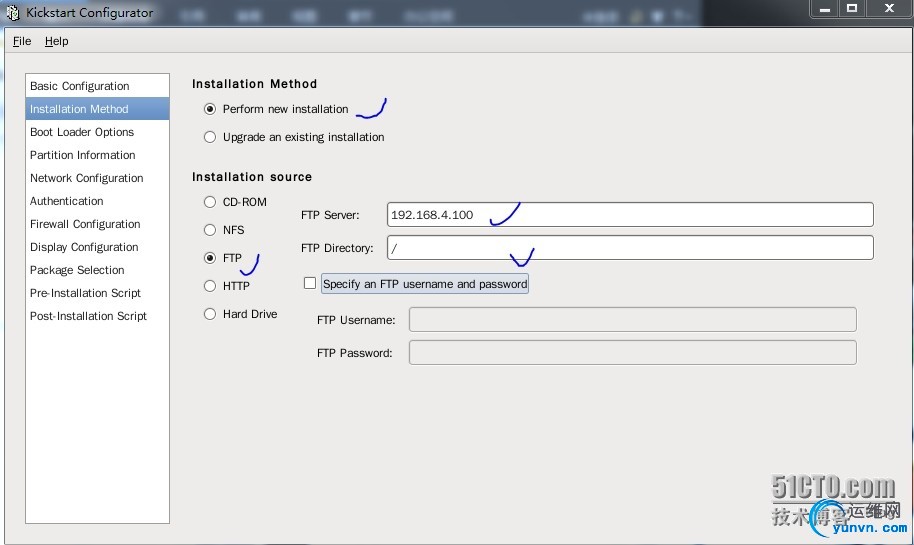This screenshot has height=545, width=914.
Task: Maximize the Kickstart Configurator window
Action: 852,9
